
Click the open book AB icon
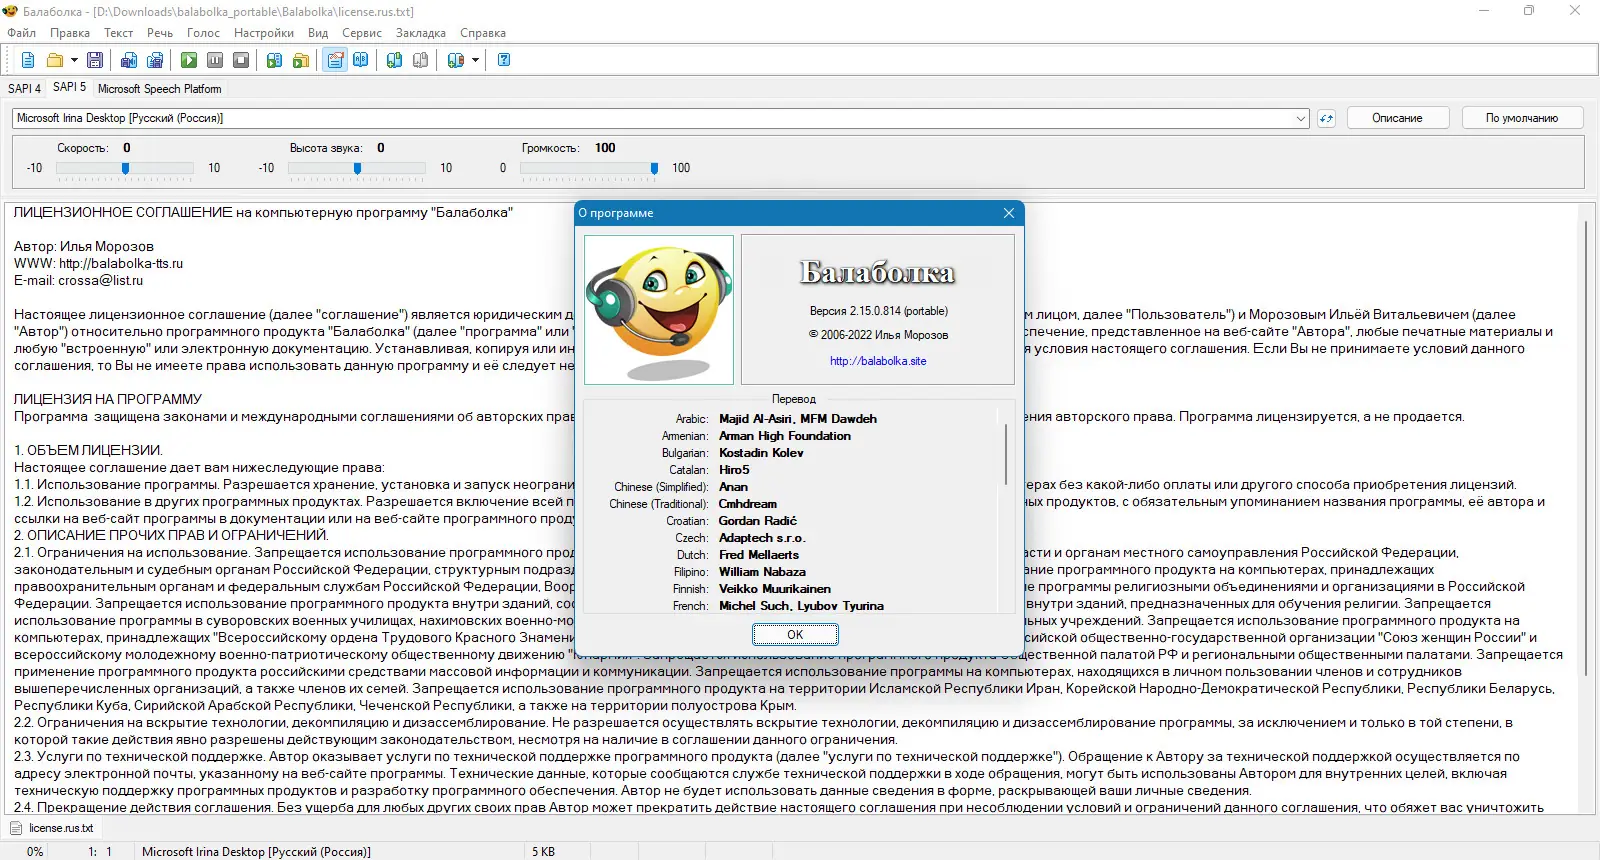tap(361, 60)
